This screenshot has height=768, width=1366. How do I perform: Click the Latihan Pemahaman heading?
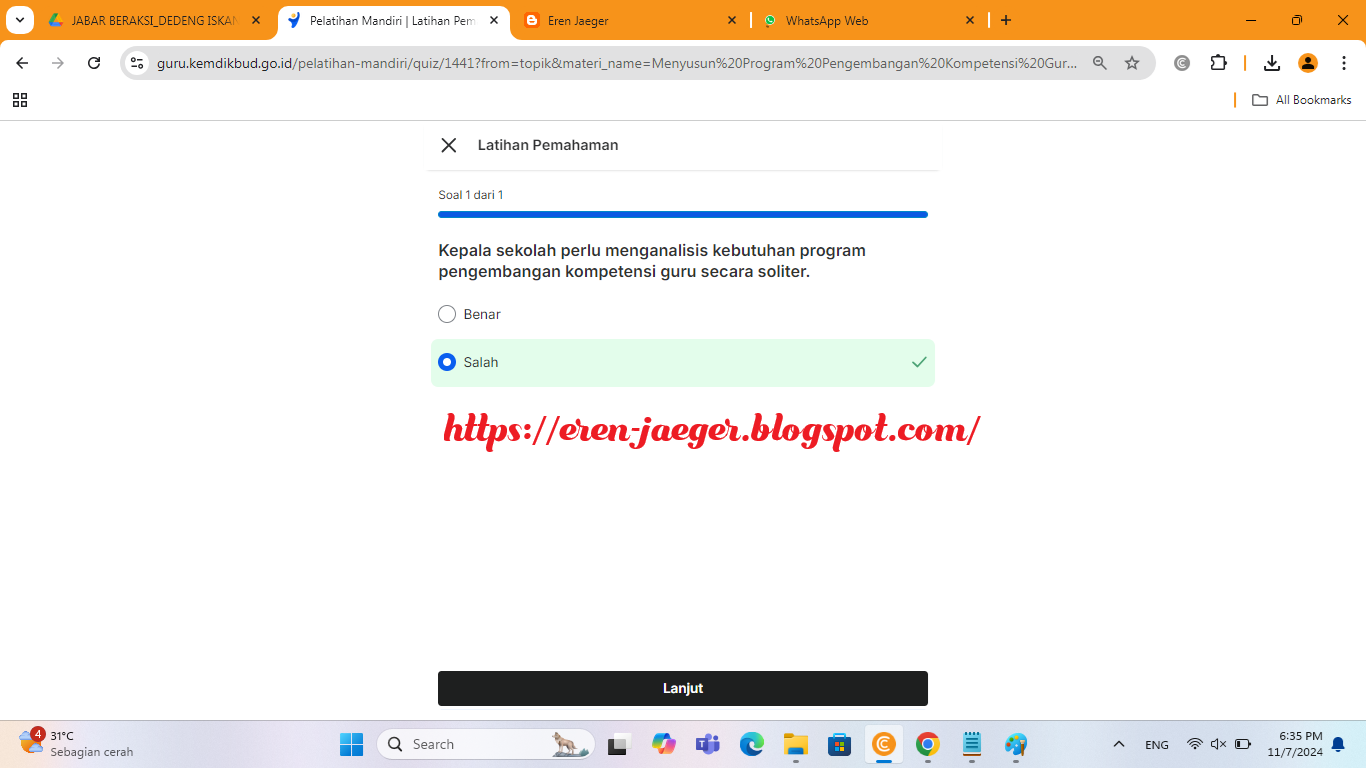(548, 145)
